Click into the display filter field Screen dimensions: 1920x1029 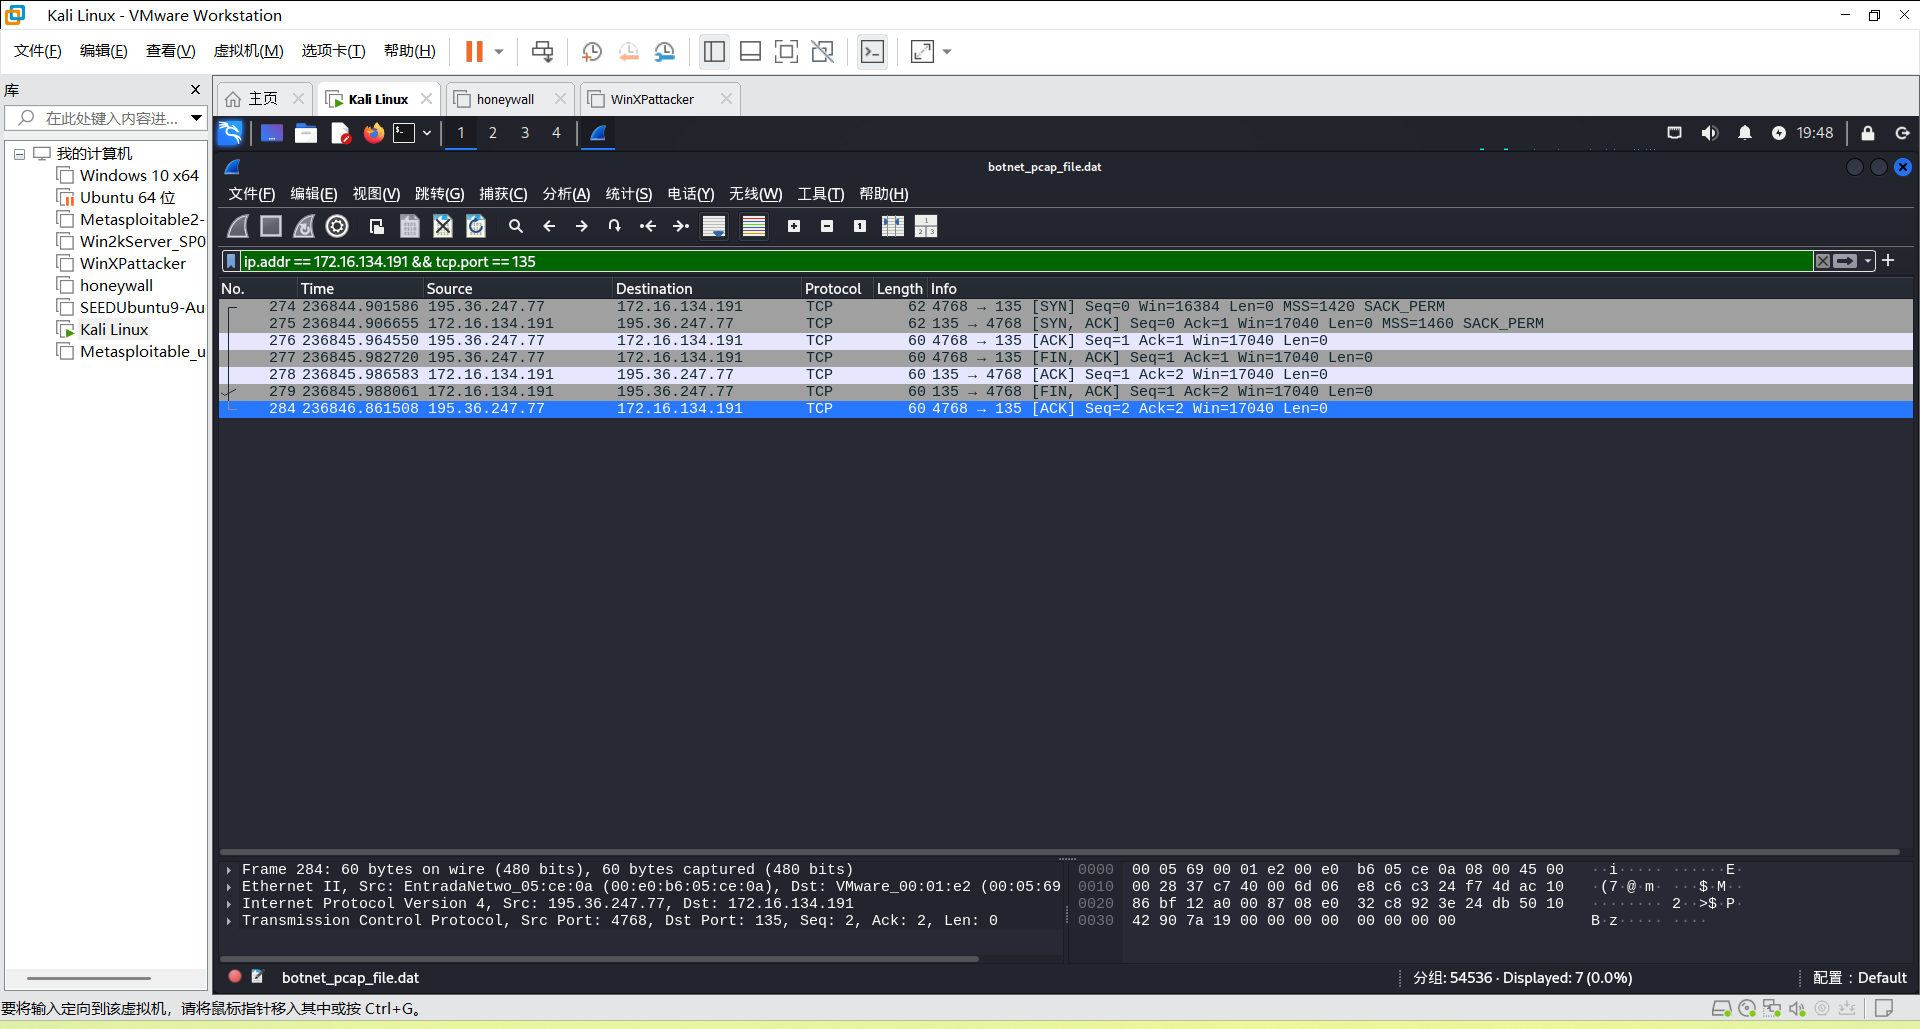pos(1025,262)
